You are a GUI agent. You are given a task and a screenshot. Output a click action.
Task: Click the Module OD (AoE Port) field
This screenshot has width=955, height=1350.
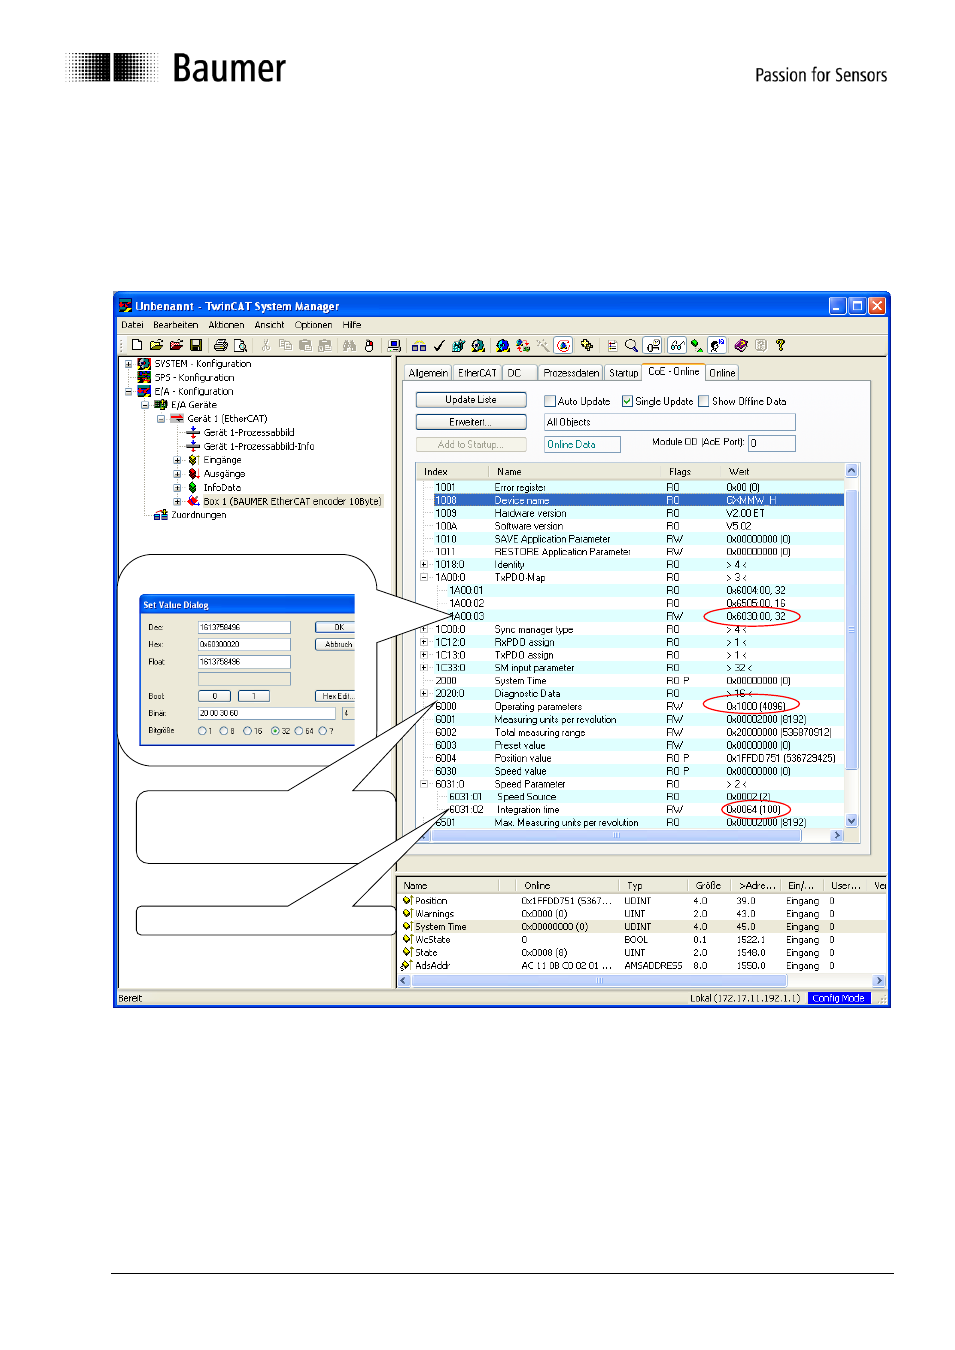[x=772, y=443]
